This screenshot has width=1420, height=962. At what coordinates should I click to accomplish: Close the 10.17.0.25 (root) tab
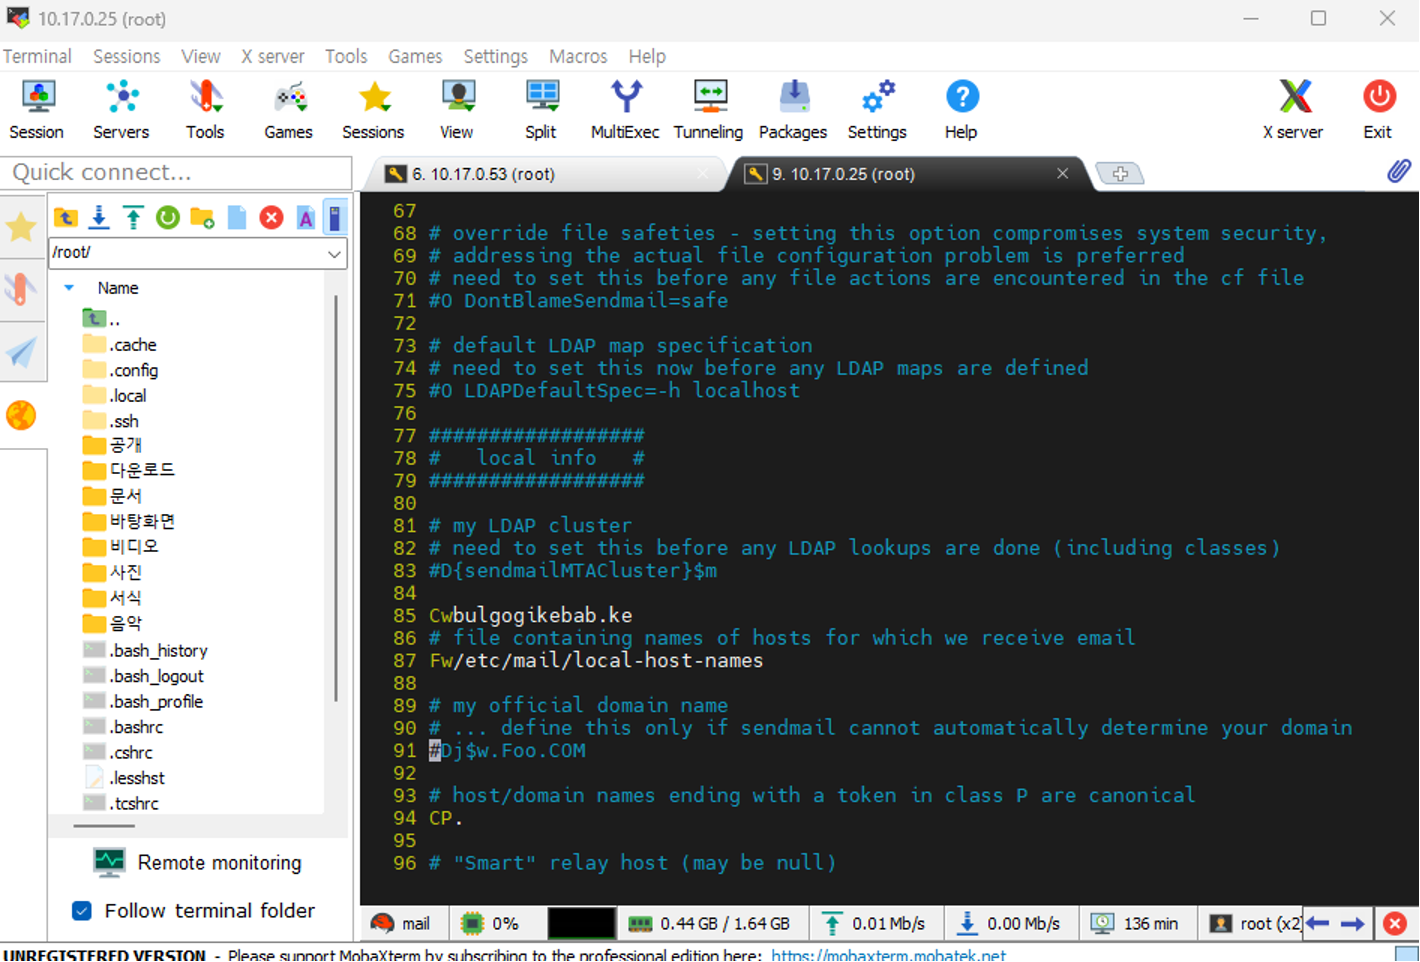click(x=1062, y=174)
